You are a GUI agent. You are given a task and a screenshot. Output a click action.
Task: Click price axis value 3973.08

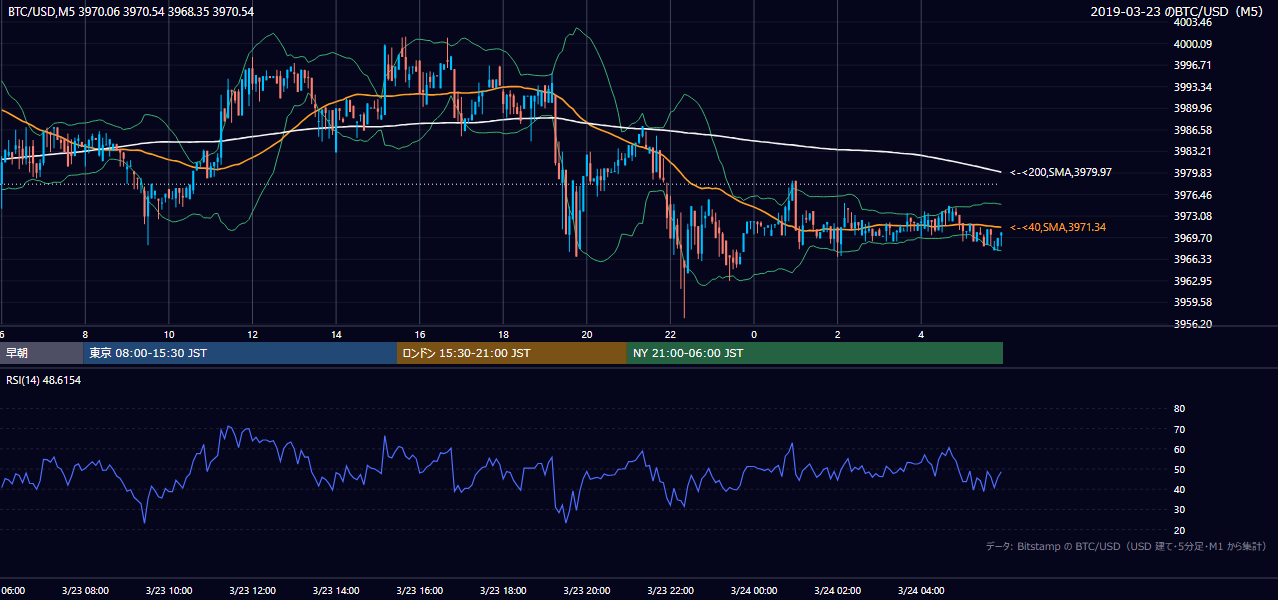(1193, 216)
